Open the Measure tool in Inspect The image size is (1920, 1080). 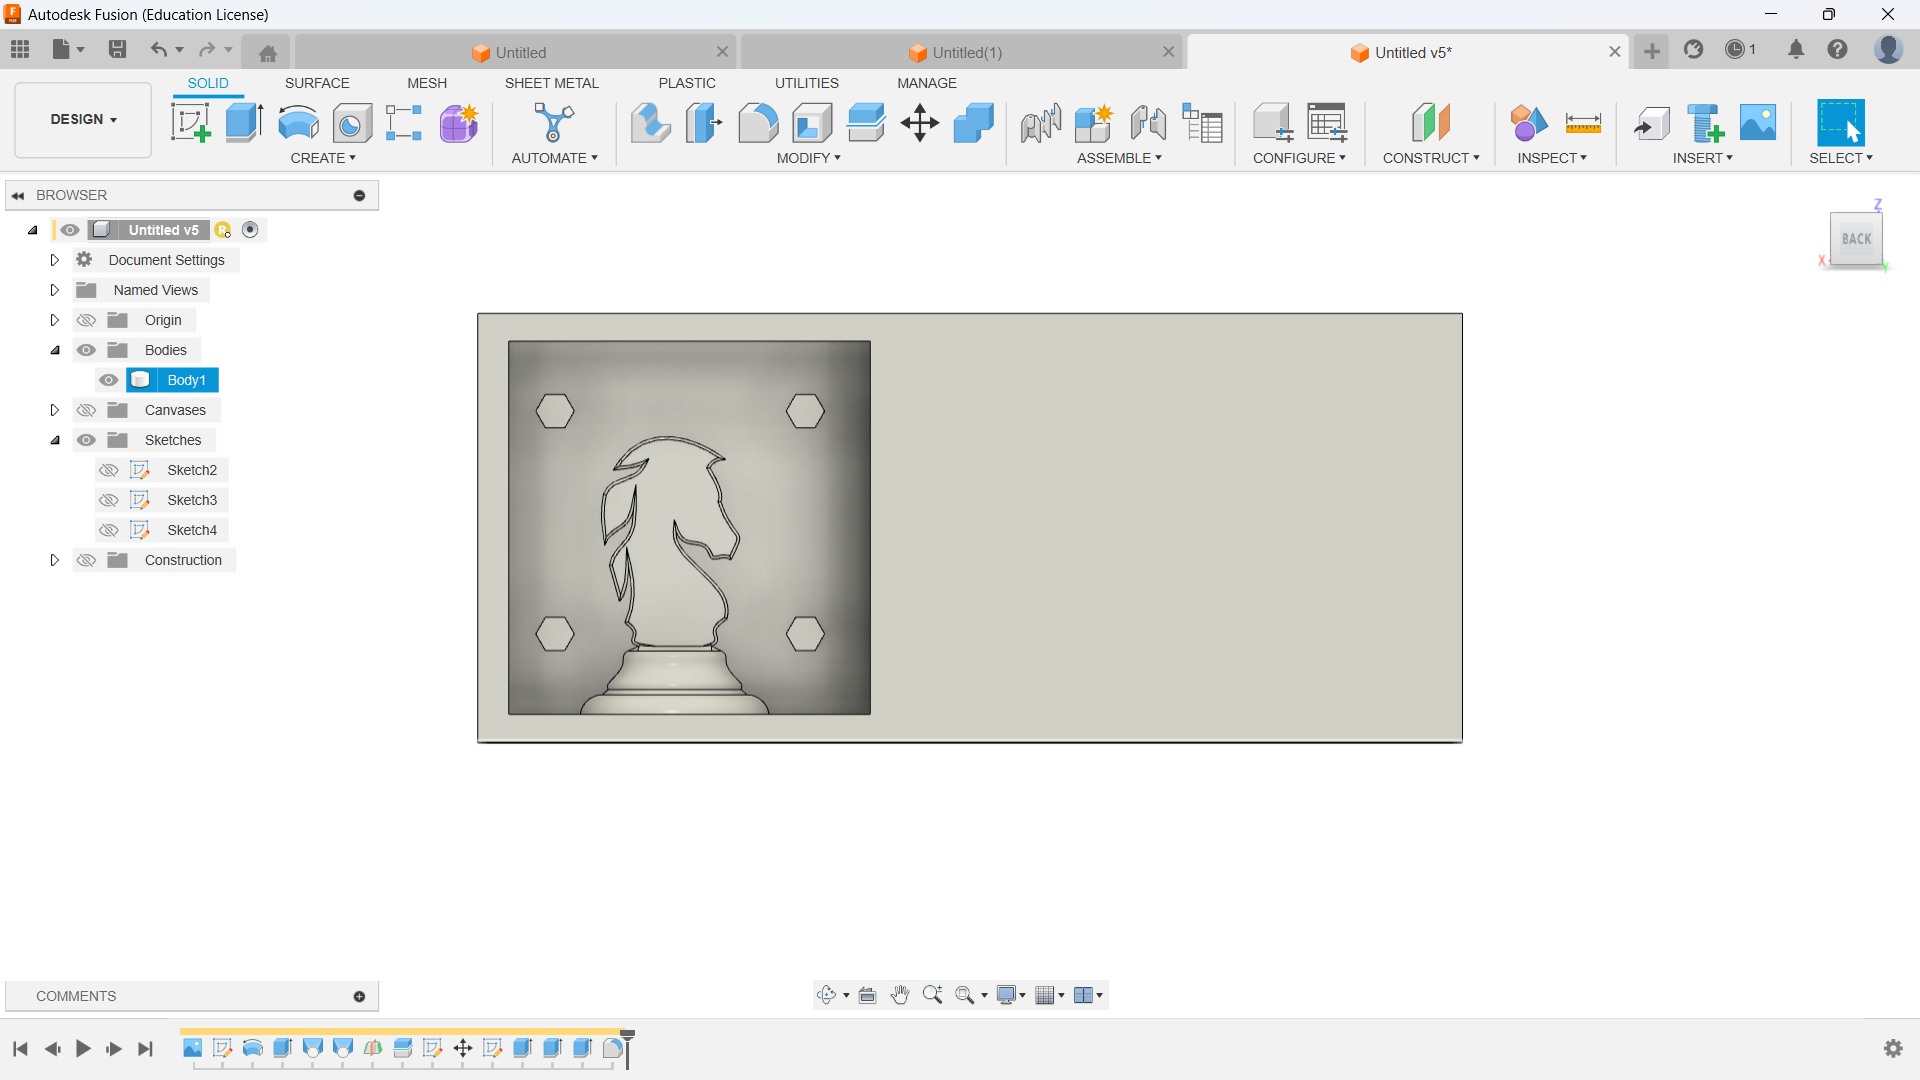pyautogui.click(x=1583, y=123)
